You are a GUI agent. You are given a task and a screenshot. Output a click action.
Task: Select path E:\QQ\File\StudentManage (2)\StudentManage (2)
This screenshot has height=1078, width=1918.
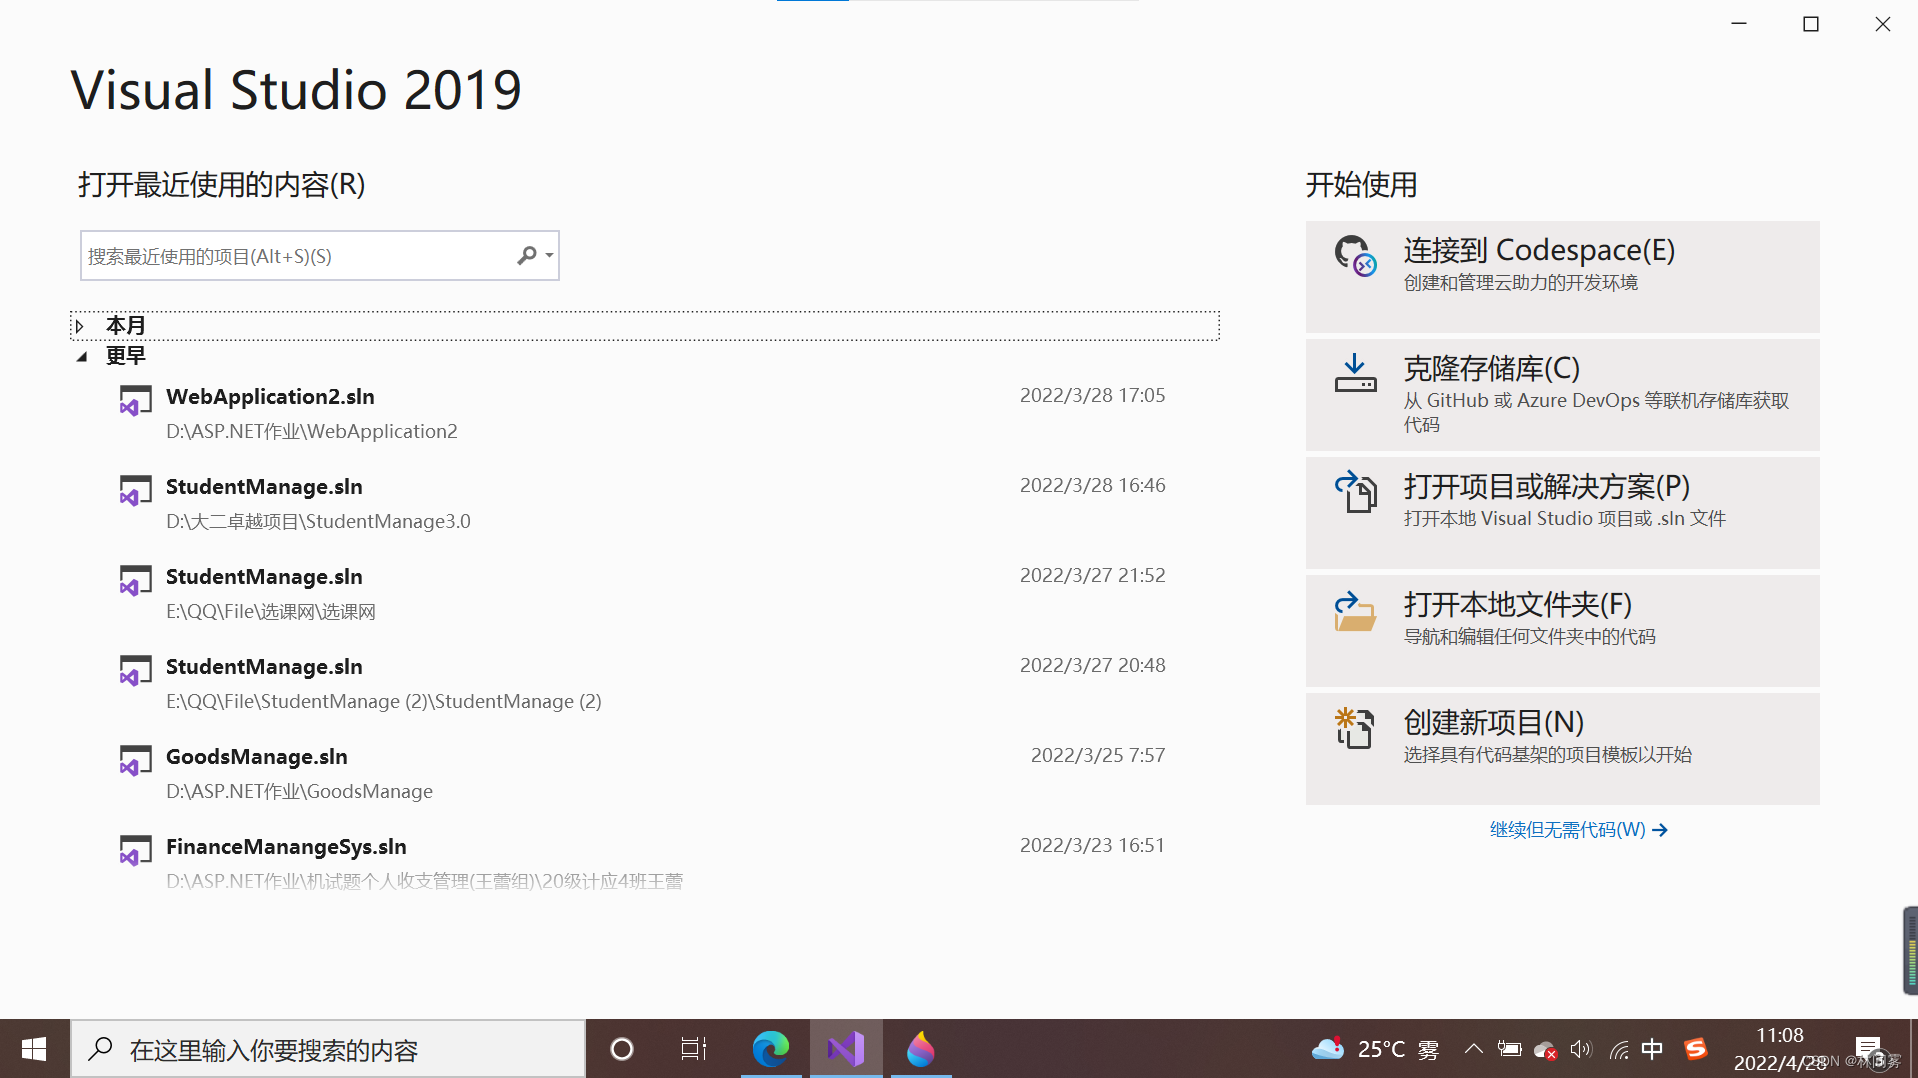[384, 701]
